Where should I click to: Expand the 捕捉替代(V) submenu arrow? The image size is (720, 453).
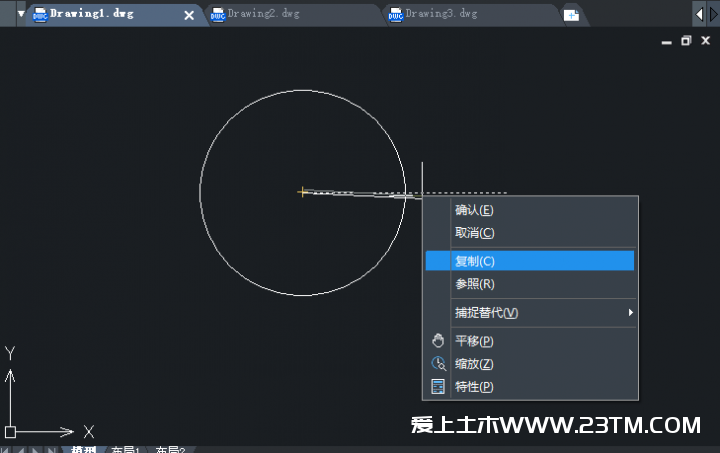[630, 313]
